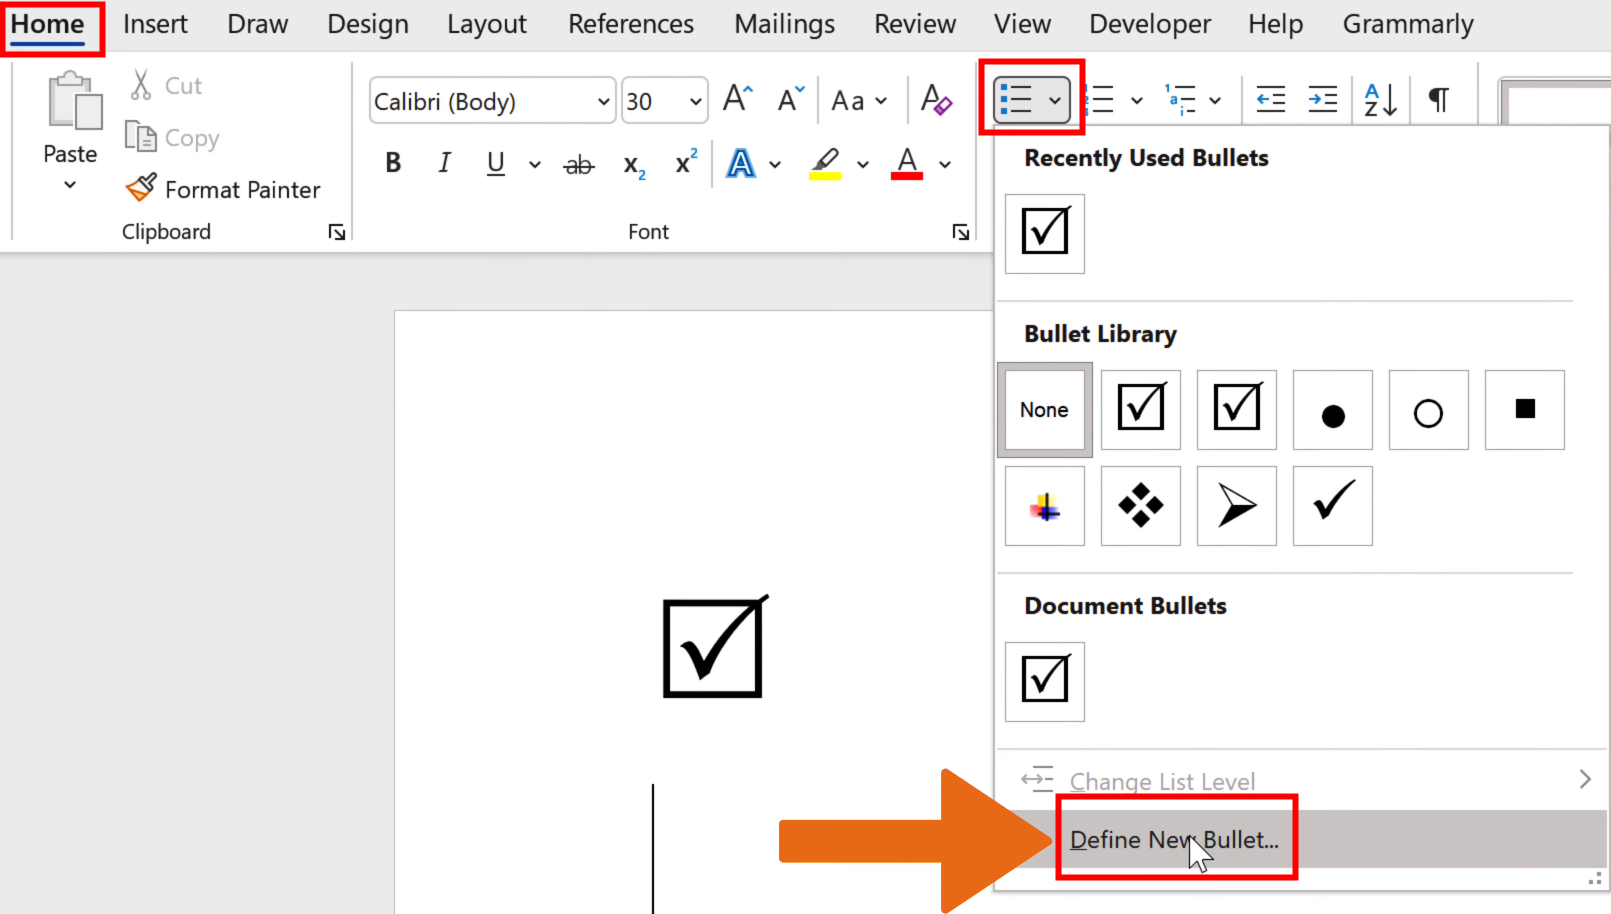
Task: Select the Superscript formatting icon
Action: coord(684,162)
